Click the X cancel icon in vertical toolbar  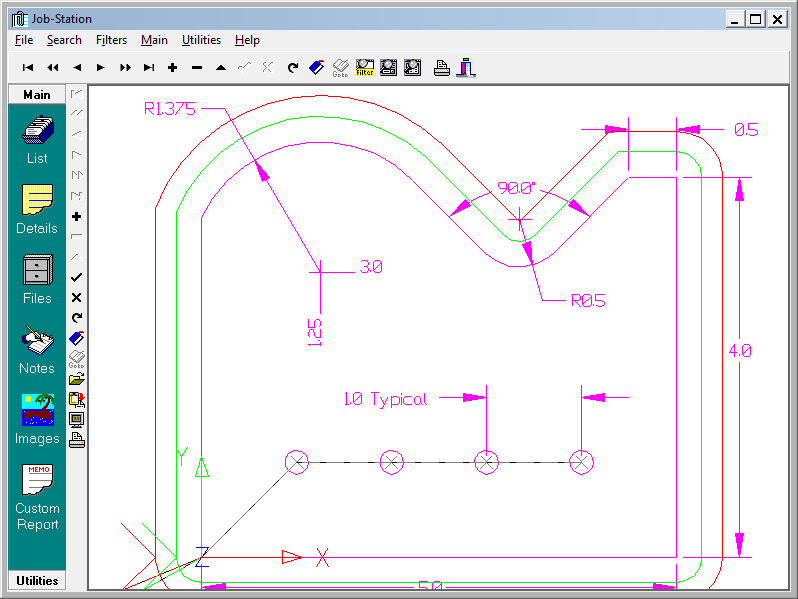pos(77,298)
